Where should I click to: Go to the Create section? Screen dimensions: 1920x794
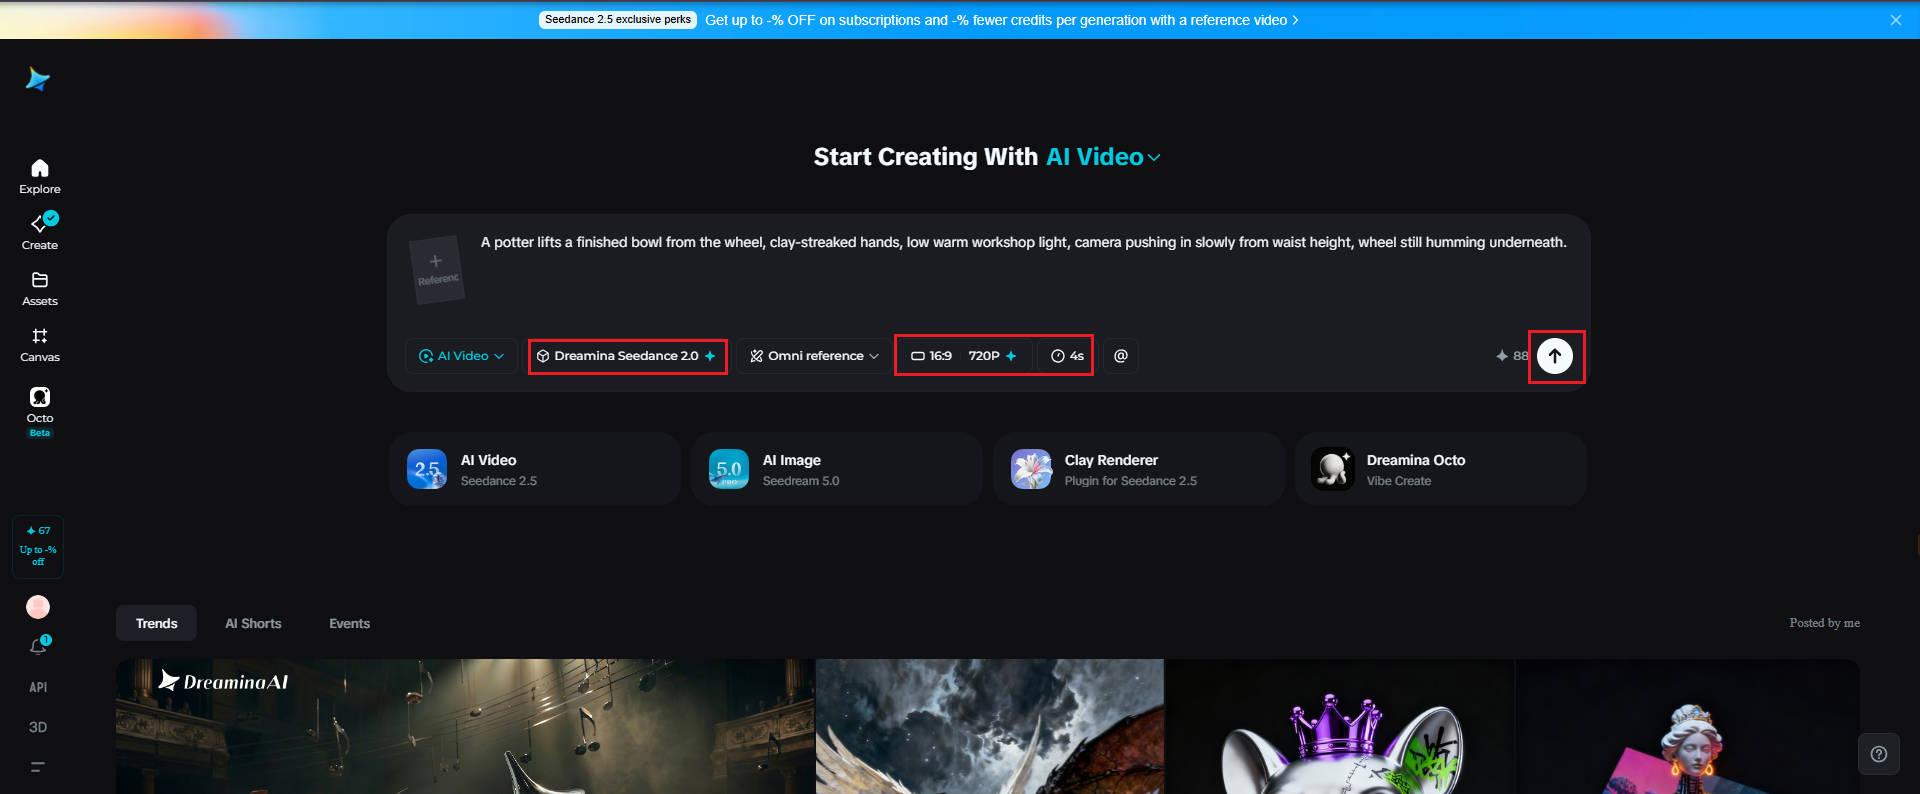(40, 232)
